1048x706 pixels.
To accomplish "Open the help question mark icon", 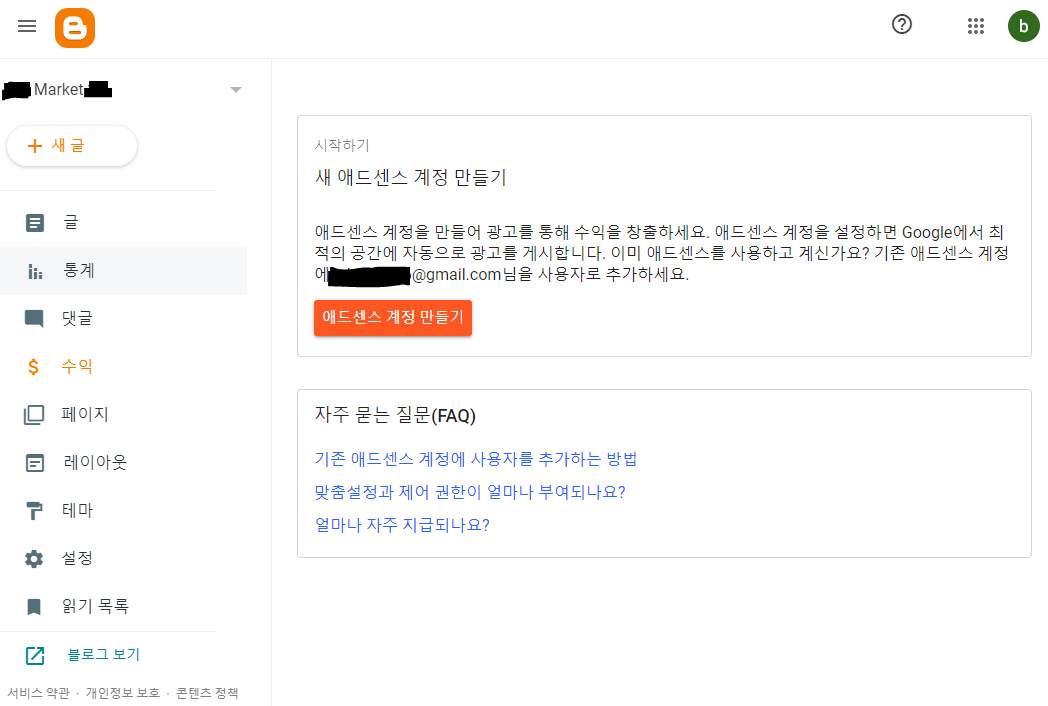I will pos(902,25).
